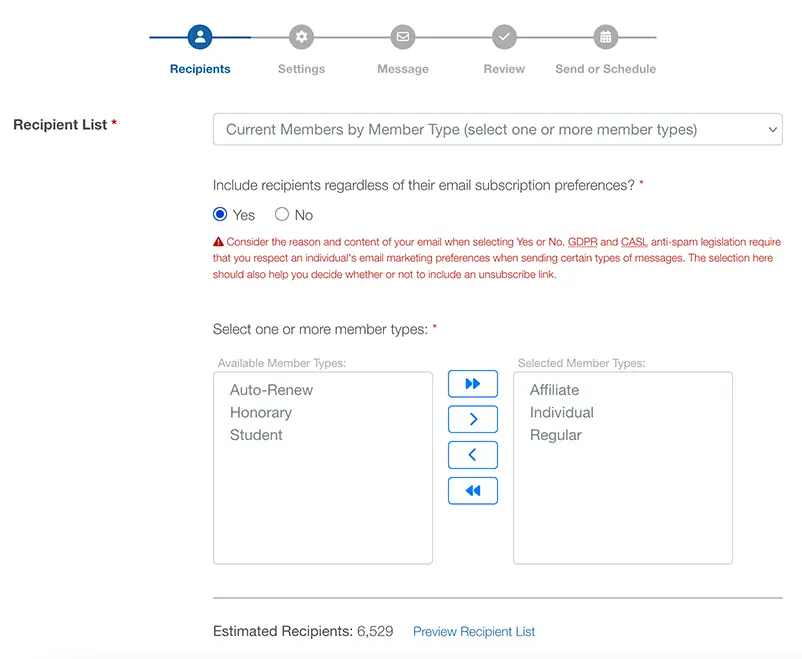Viewport: 802px width, 659px height.
Task: Click the move-selected-right single arrow button
Action: click(472, 419)
